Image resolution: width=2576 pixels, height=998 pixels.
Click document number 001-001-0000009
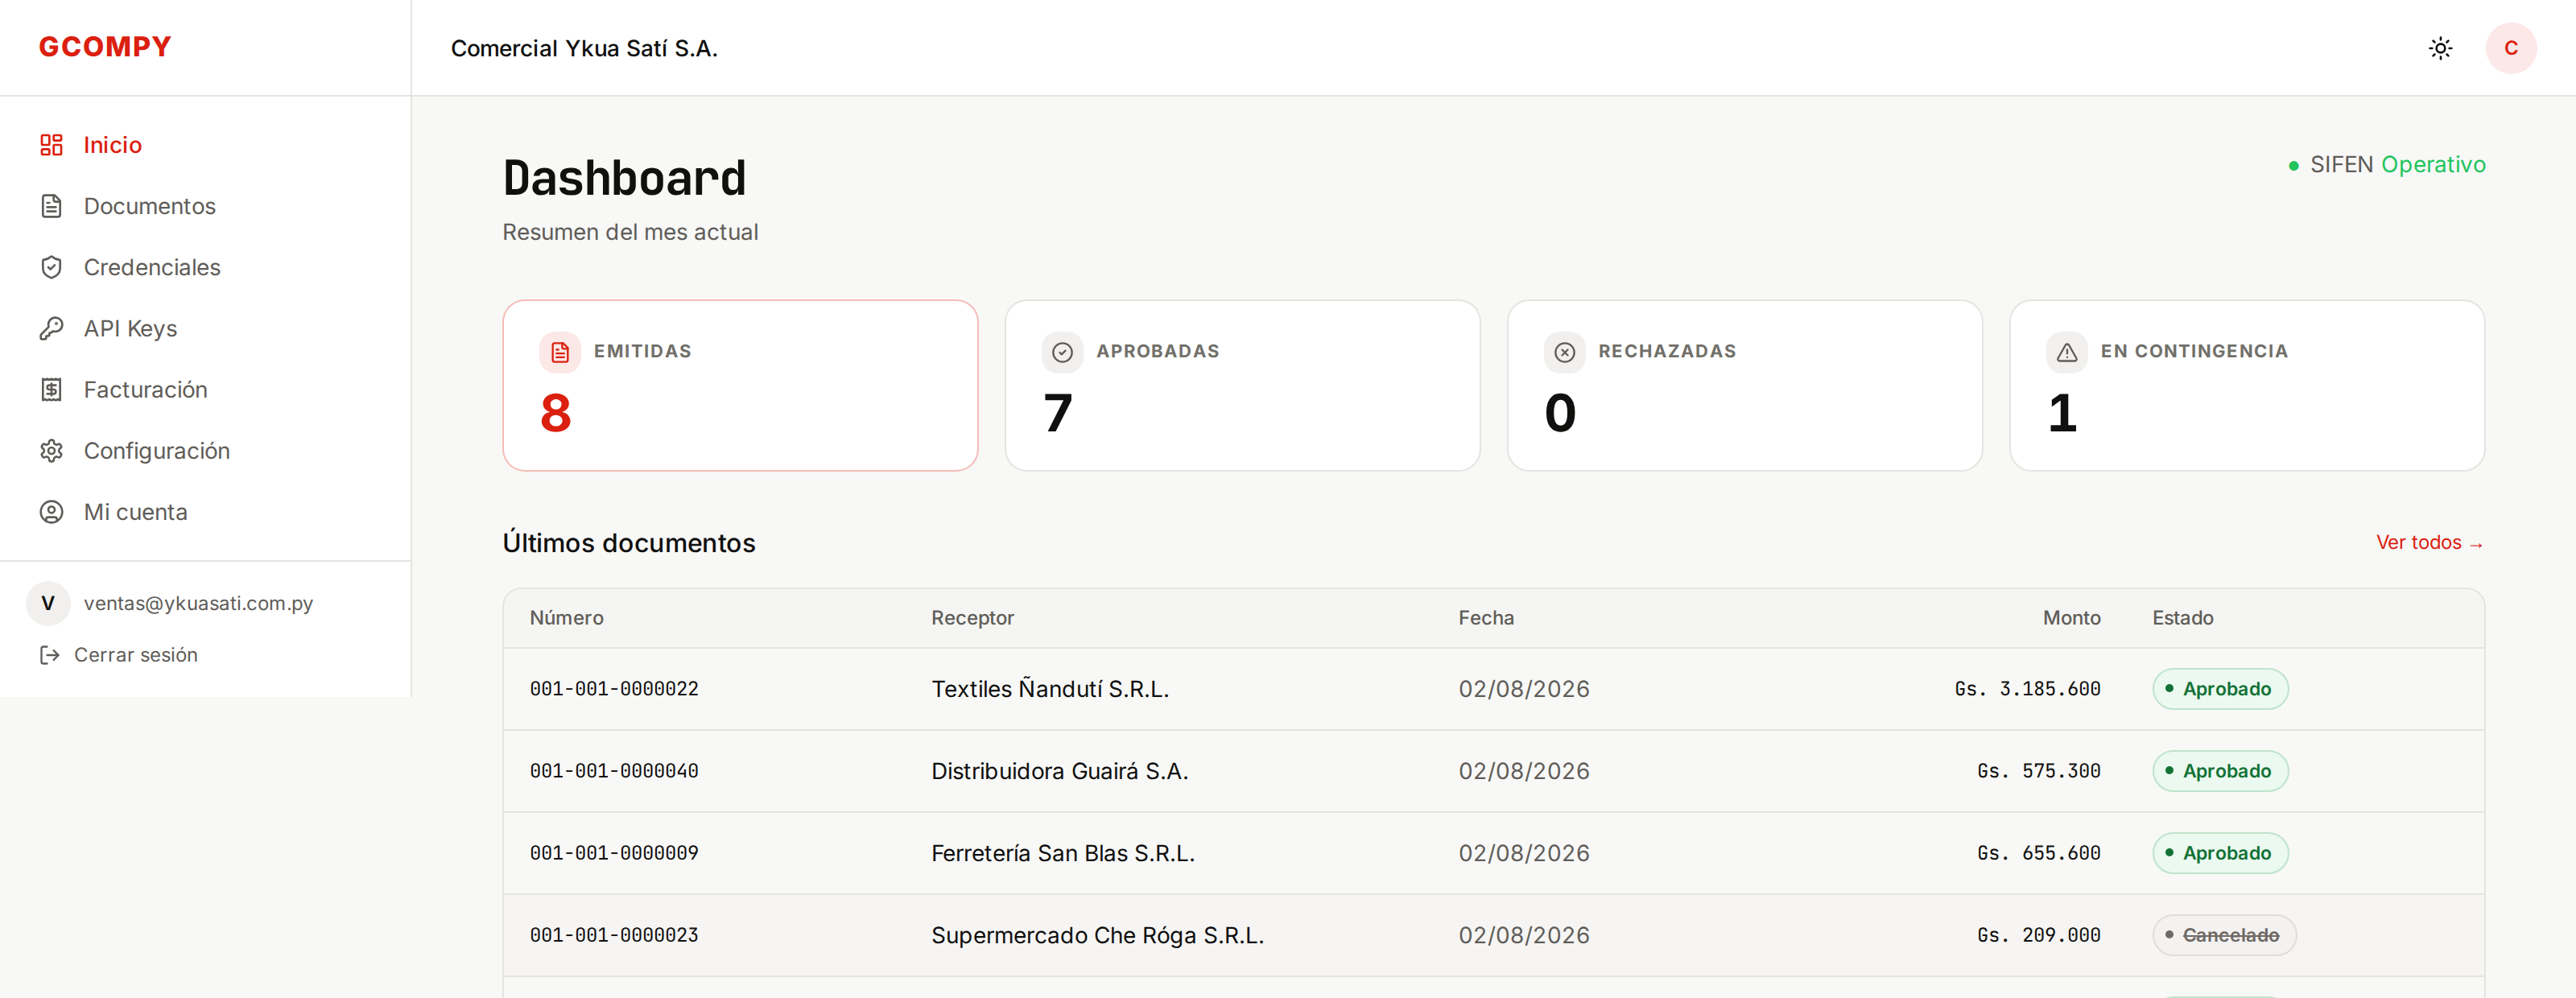pos(614,852)
